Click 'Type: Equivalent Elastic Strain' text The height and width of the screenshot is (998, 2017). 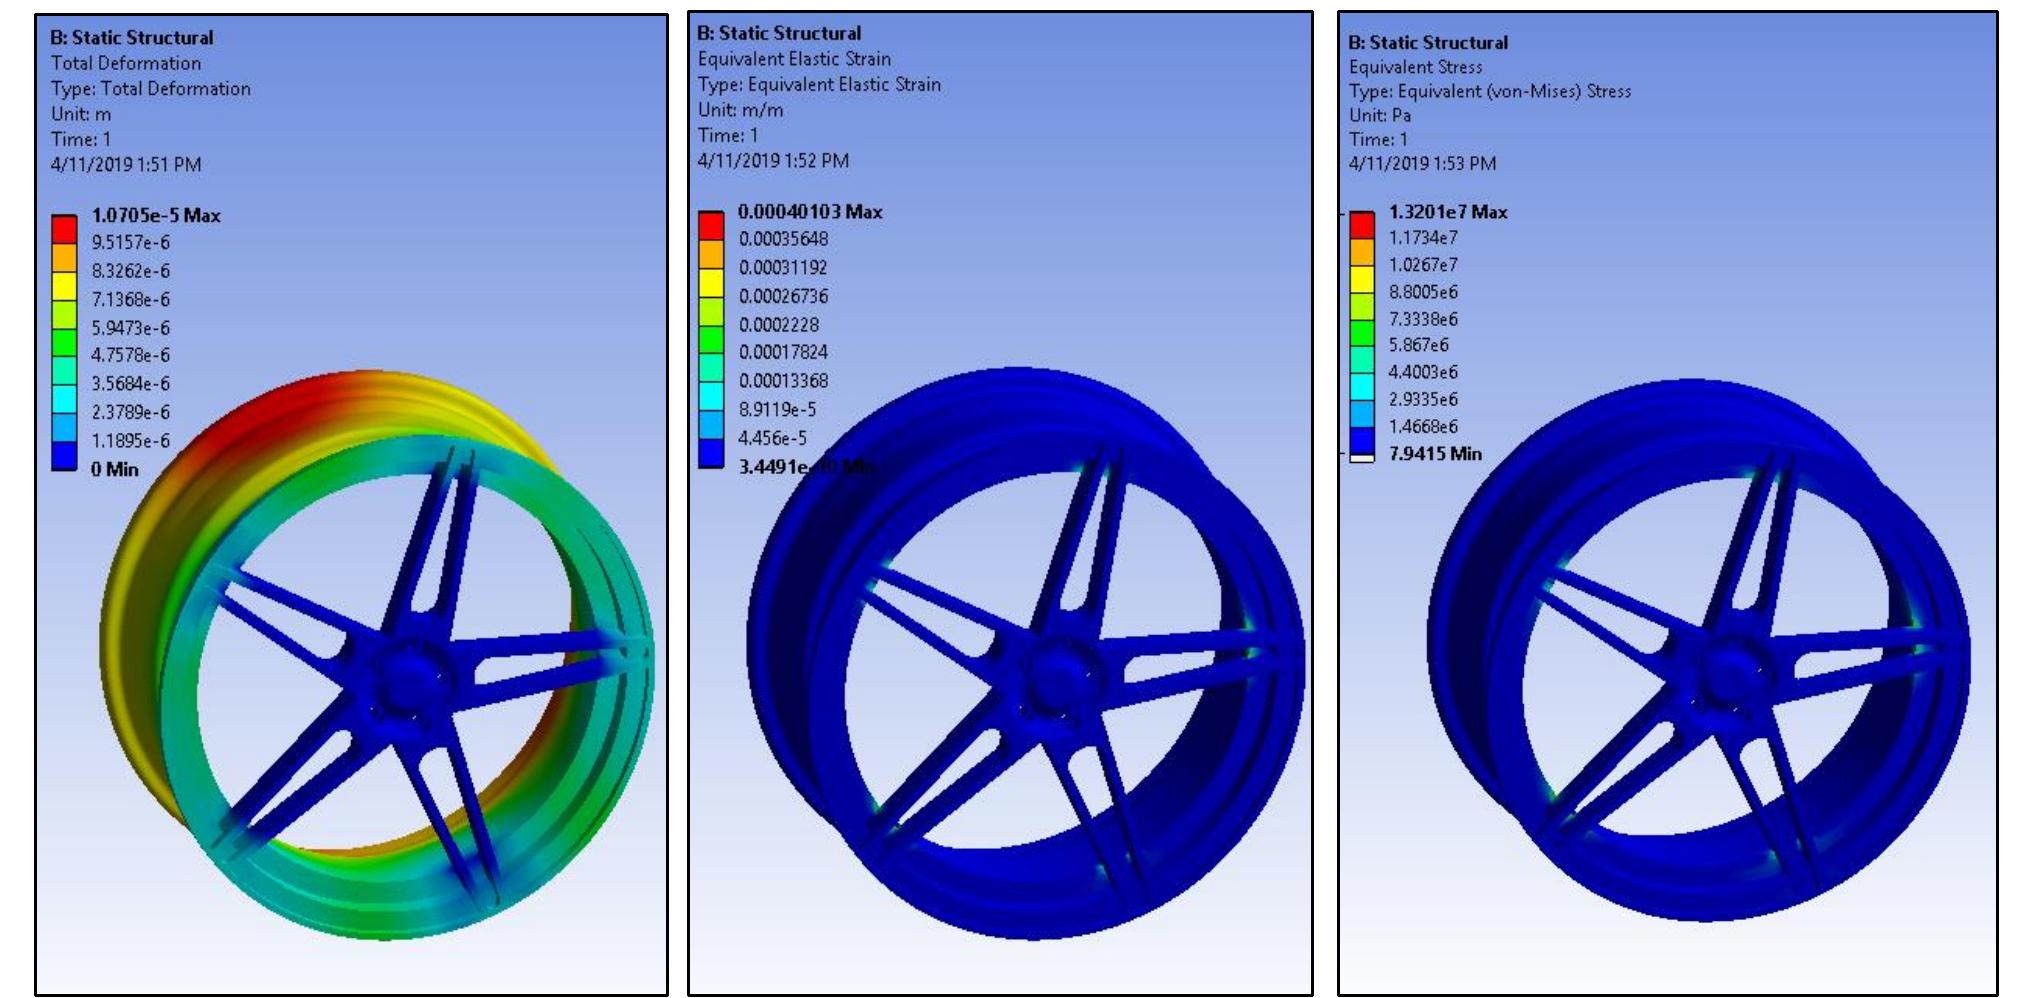point(819,84)
